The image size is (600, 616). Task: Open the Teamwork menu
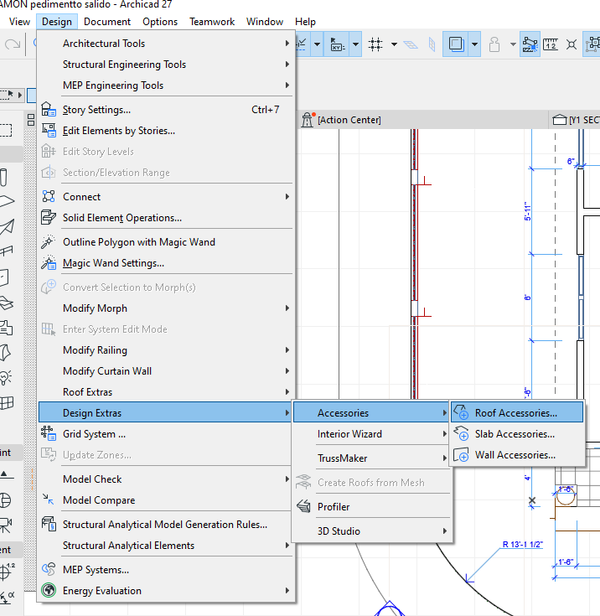coord(212,21)
